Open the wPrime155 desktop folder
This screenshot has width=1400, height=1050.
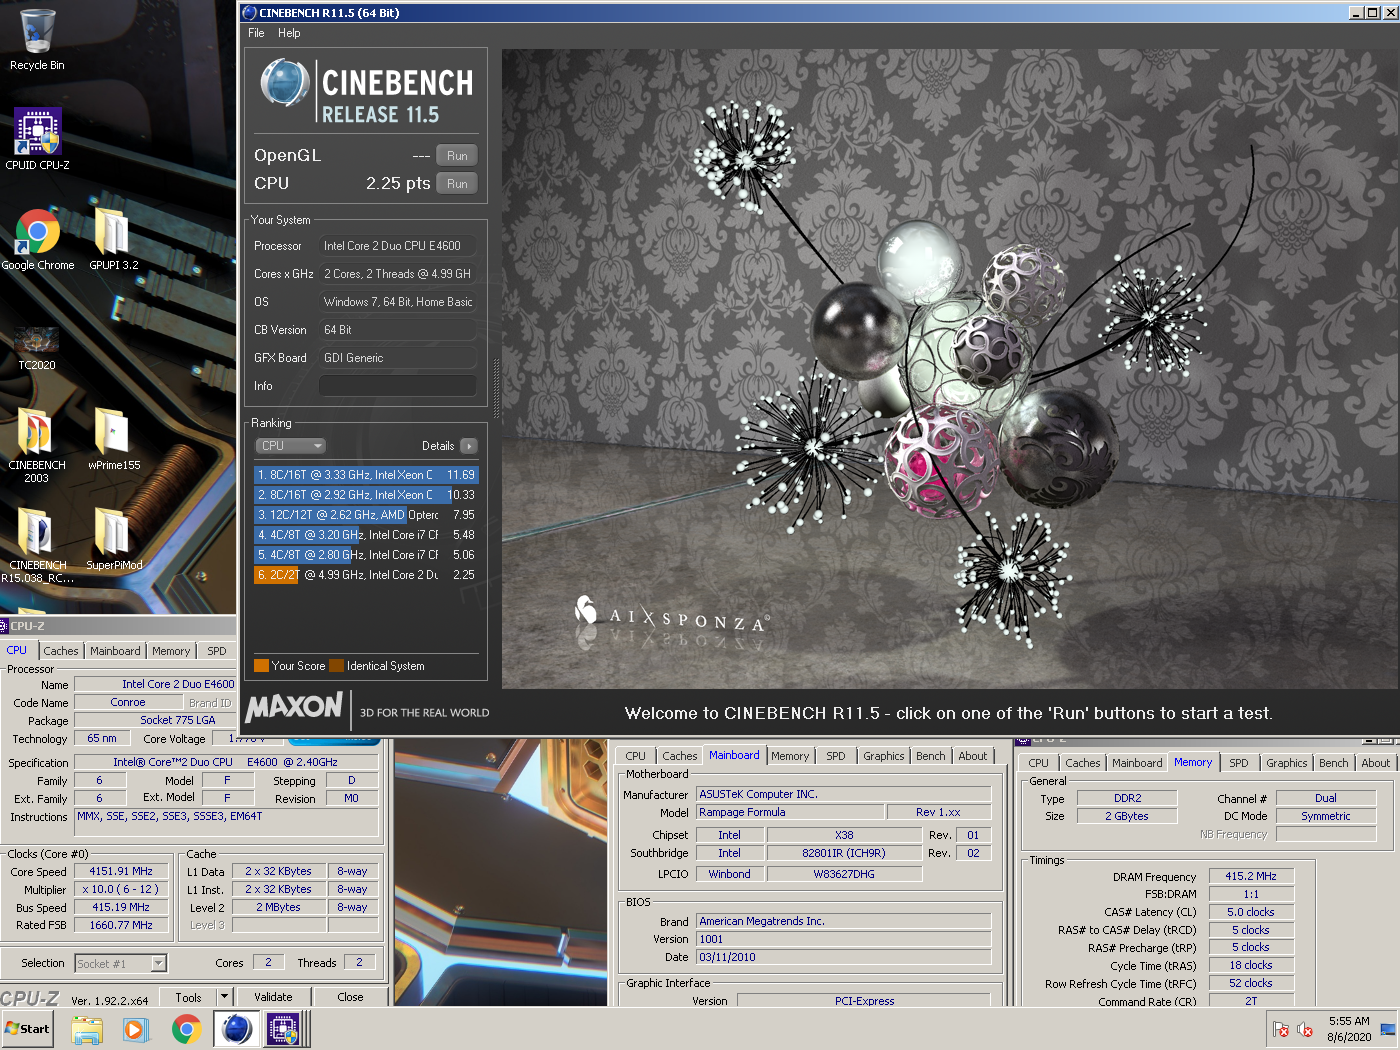click(x=113, y=439)
